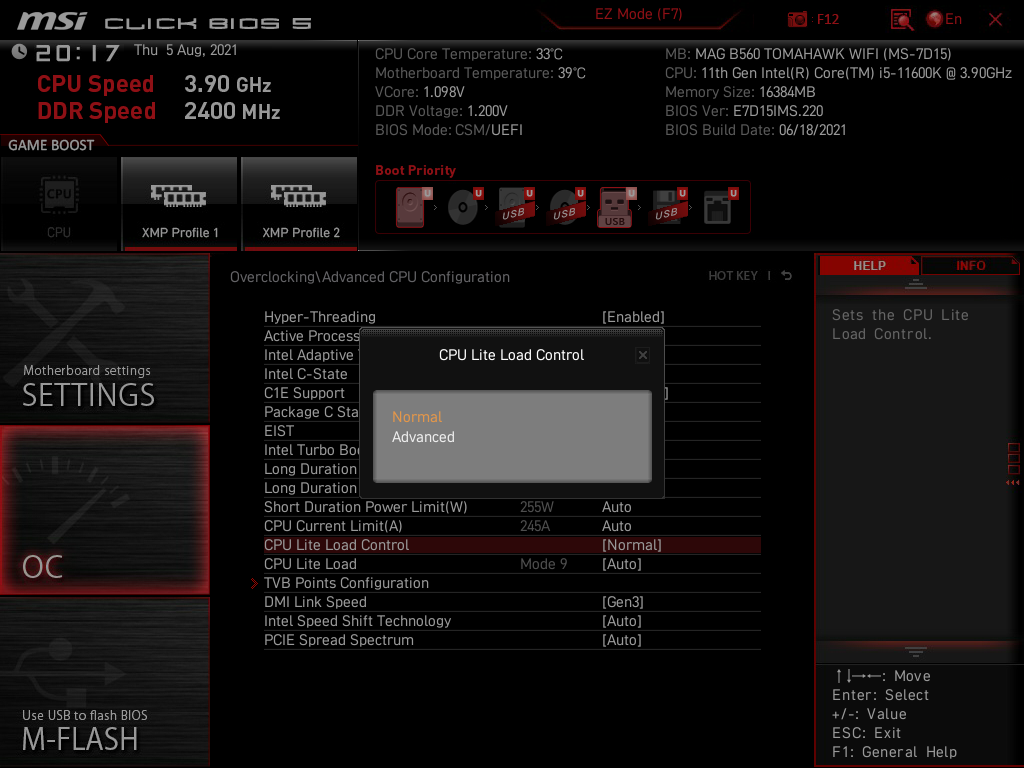This screenshot has height=768, width=1024.
Task: Change language via the En globe icon
Action: (x=944, y=20)
